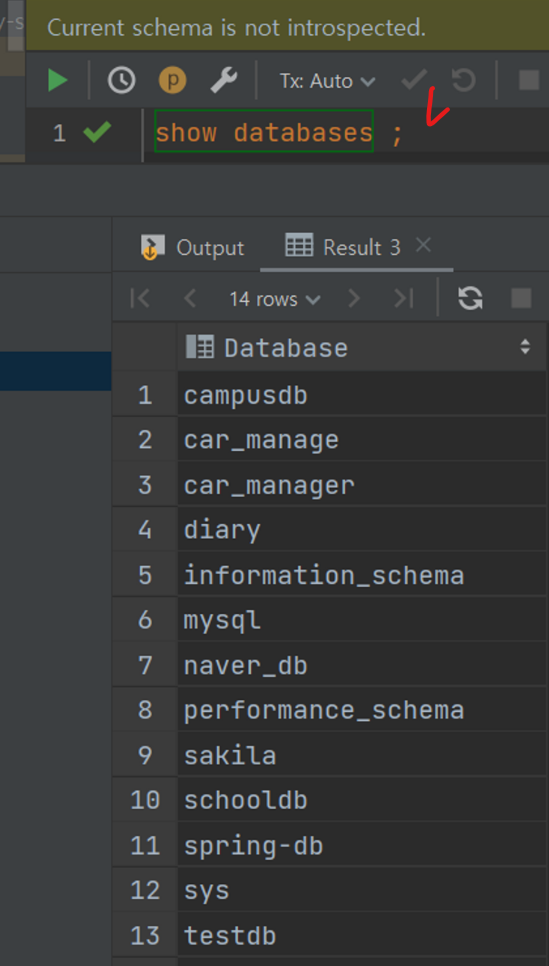Sort by the Database column header arrows
The width and height of the screenshot is (549, 966).
525,347
